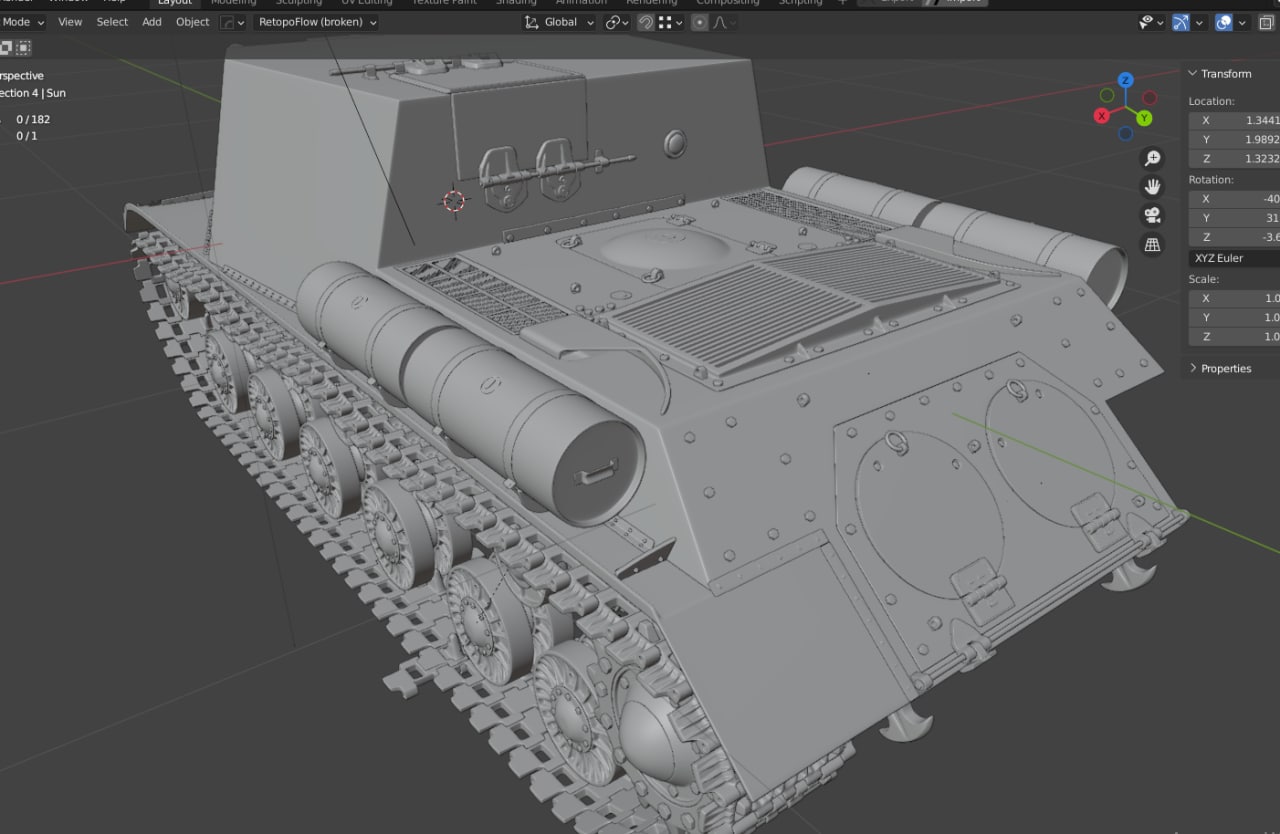Toggle viewport overlays button
Image resolution: width=1280 pixels, height=834 pixels.
point(1223,22)
